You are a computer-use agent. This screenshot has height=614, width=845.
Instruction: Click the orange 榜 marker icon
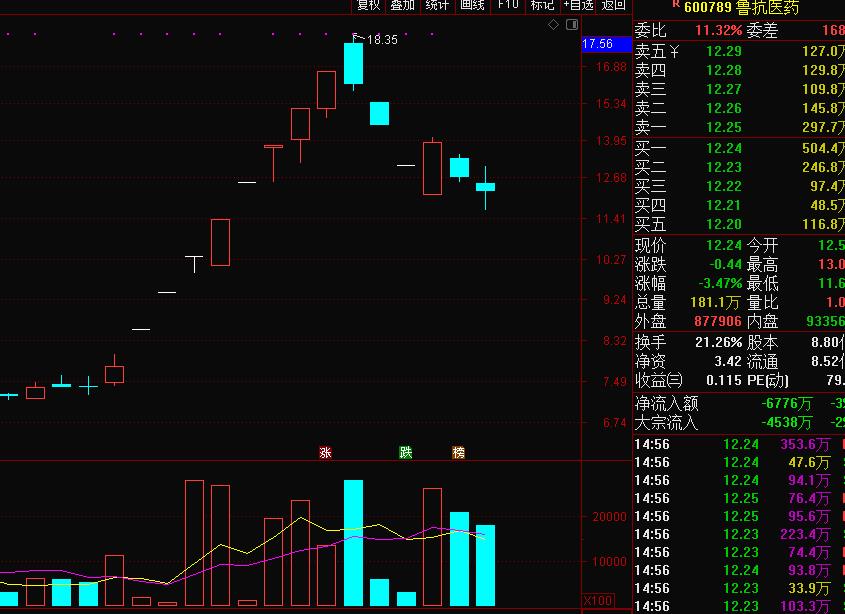(458, 452)
